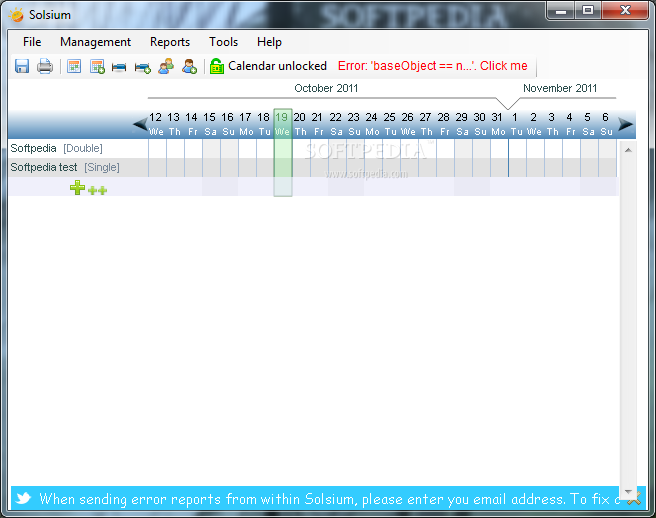This screenshot has width=656, height=518.
Task: Click date 1 Tu of November
Action: coord(515,124)
